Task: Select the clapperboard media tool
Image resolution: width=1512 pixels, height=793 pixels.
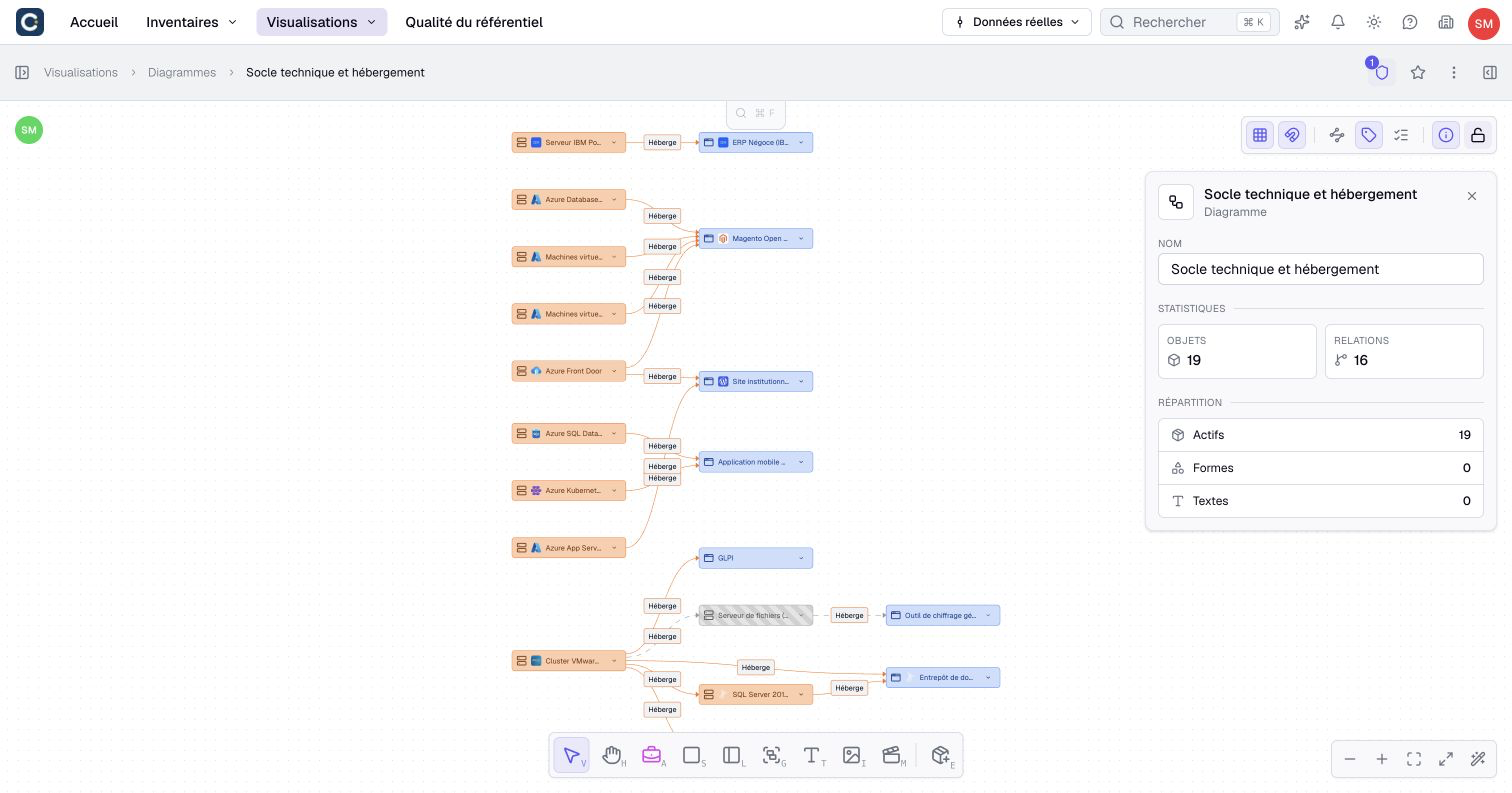Action: [892, 756]
